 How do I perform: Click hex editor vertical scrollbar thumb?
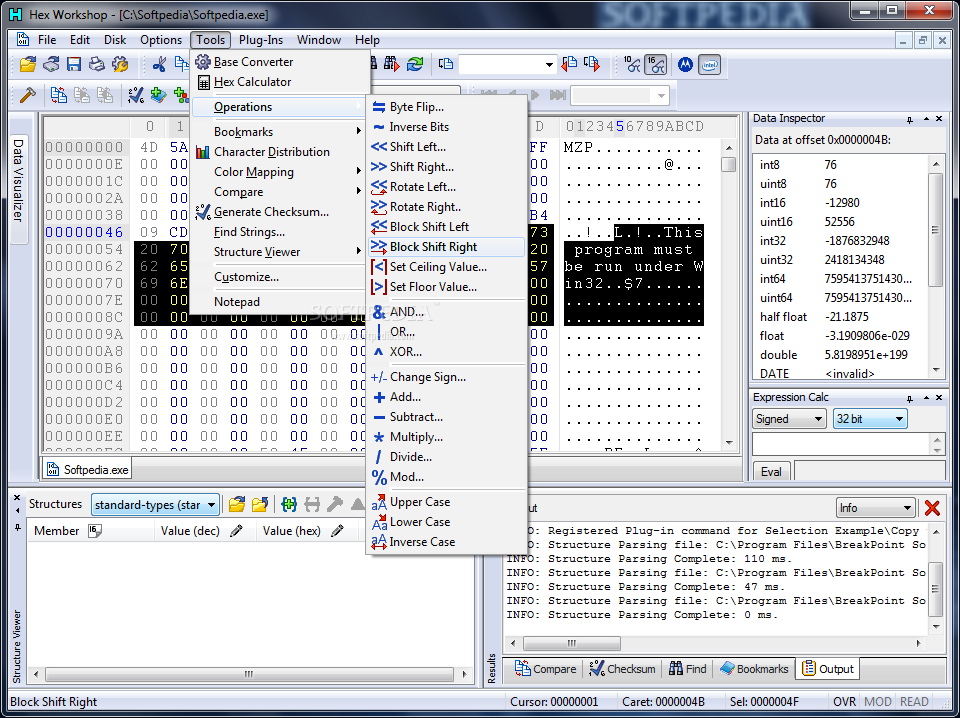coord(728,165)
